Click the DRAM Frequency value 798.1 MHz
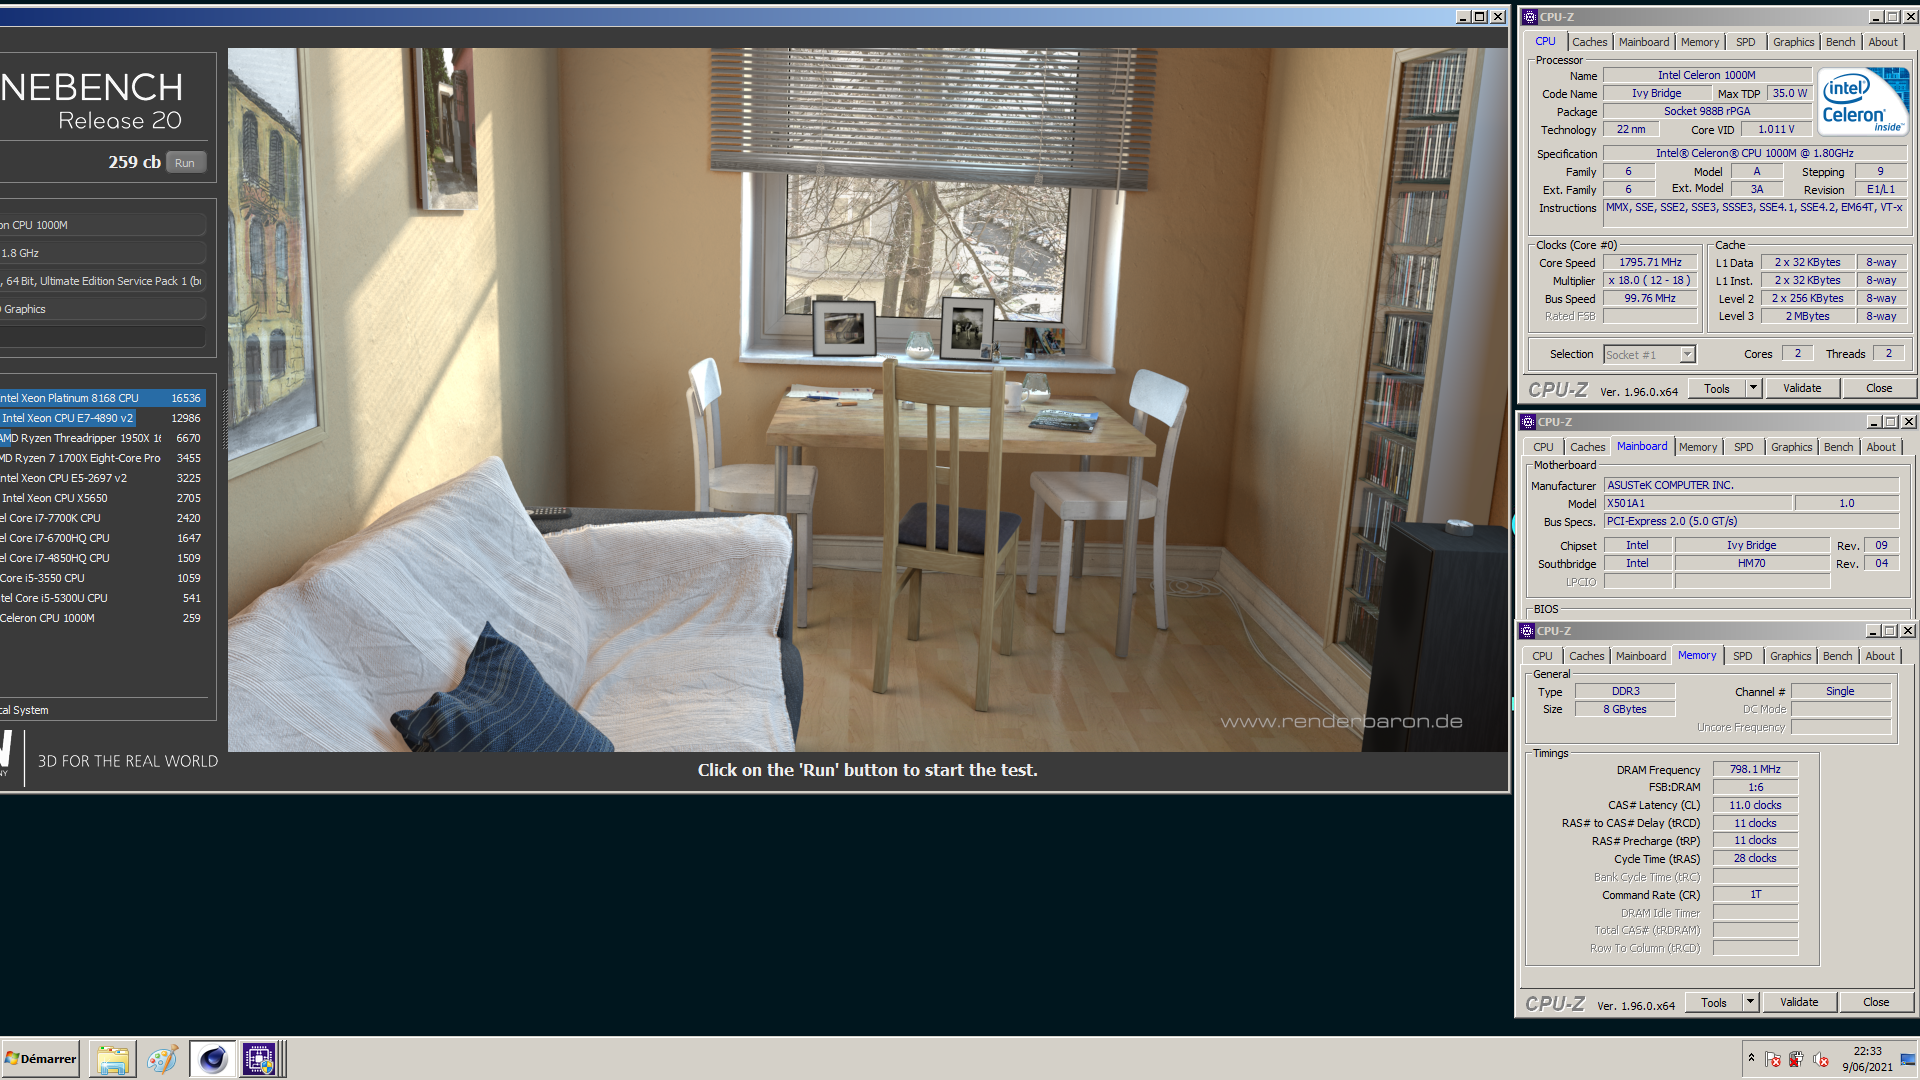This screenshot has width=1920, height=1080. pyautogui.click(x=1755, y=769)
